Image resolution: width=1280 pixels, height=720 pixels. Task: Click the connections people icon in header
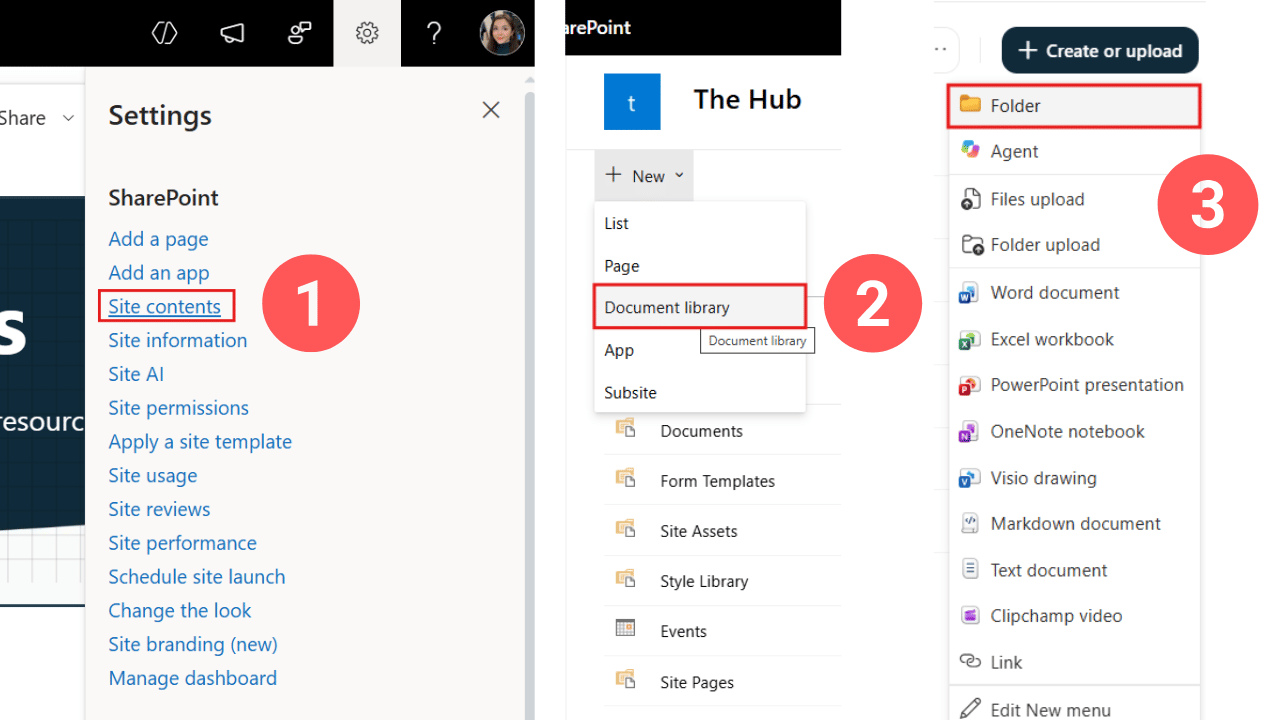(299, 34)
